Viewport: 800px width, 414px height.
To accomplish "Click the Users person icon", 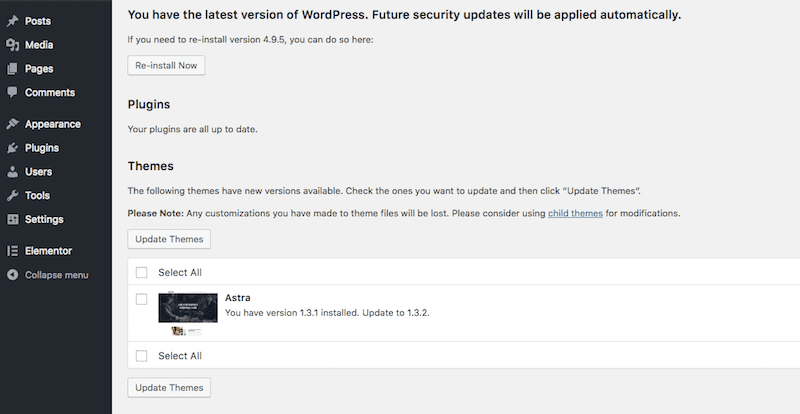I will (13, 172).
